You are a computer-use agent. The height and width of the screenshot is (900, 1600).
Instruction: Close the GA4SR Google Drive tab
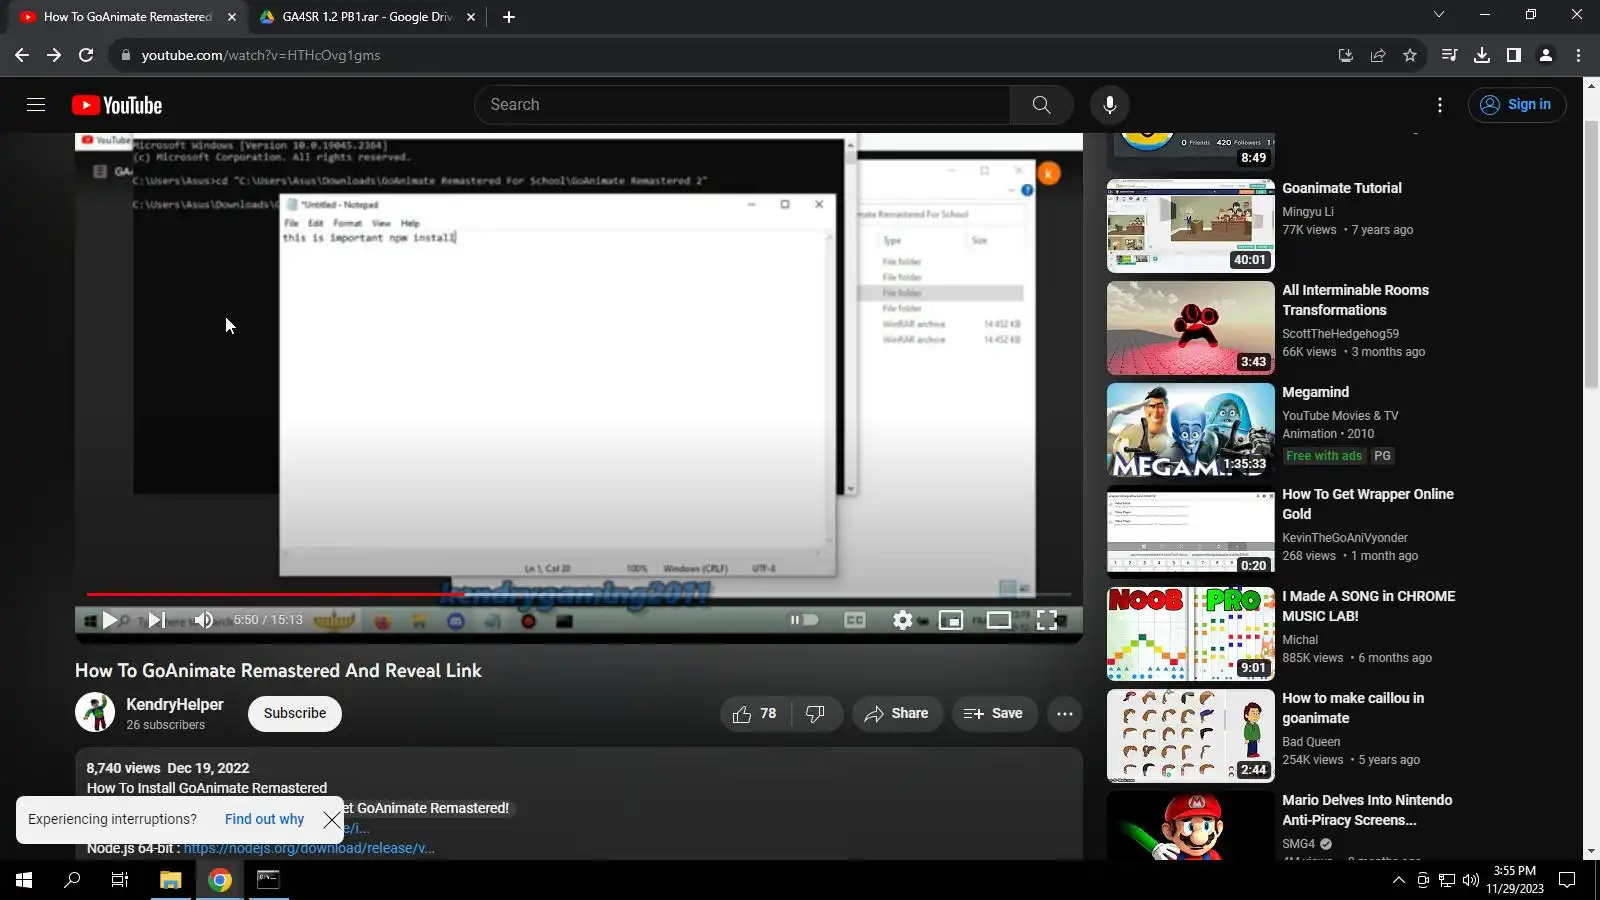(x=471, y=17)
